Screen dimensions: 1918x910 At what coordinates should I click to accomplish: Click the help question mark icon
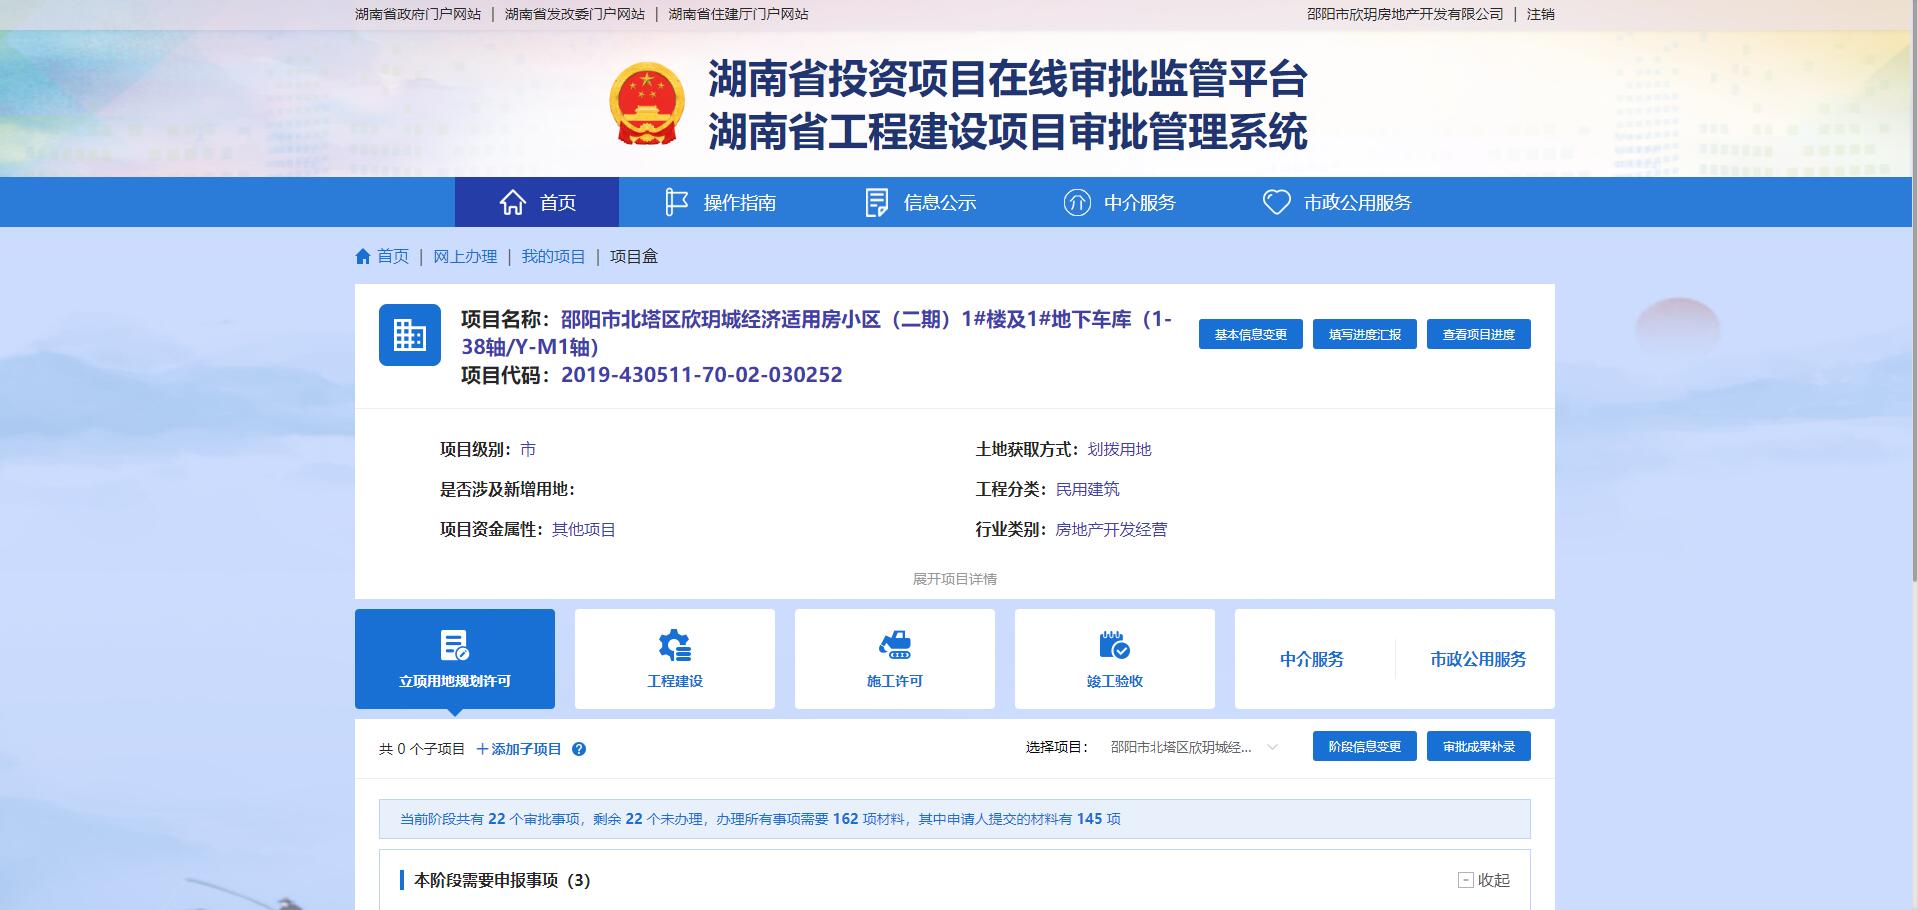pos(579,749)
